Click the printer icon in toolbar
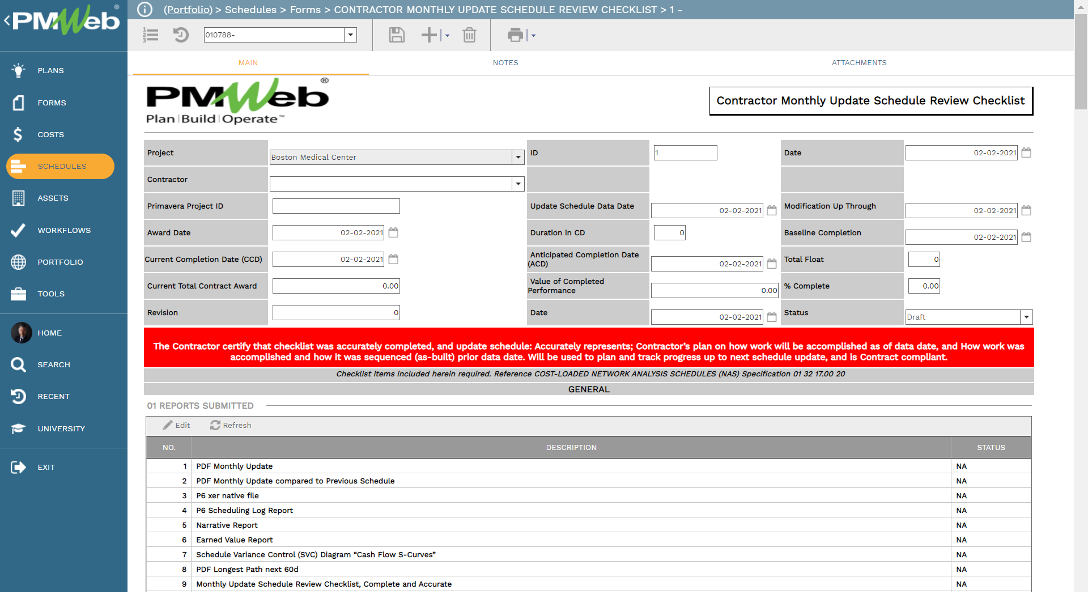This screenshot has height=593, width=1089. (x=515, y=35)
